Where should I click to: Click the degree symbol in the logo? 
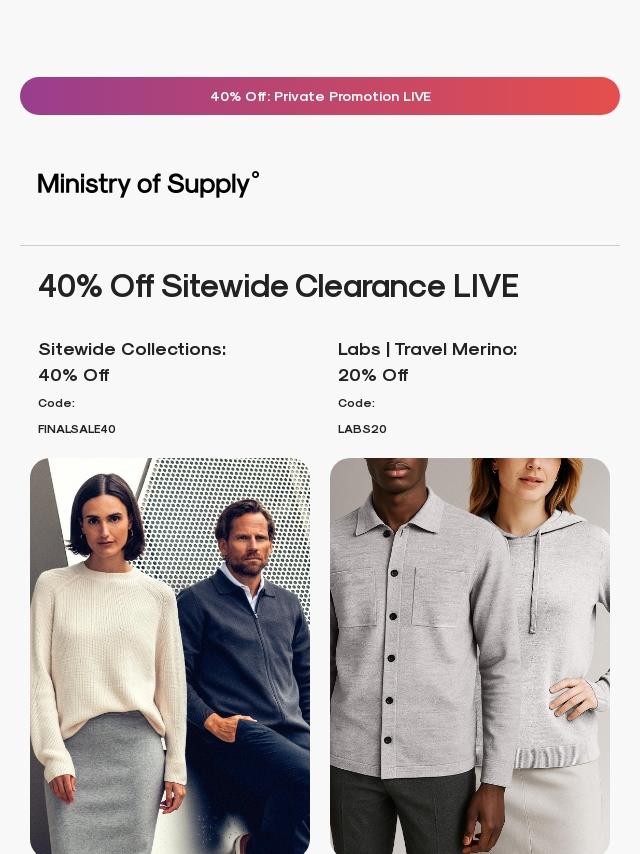click(255, 175)
